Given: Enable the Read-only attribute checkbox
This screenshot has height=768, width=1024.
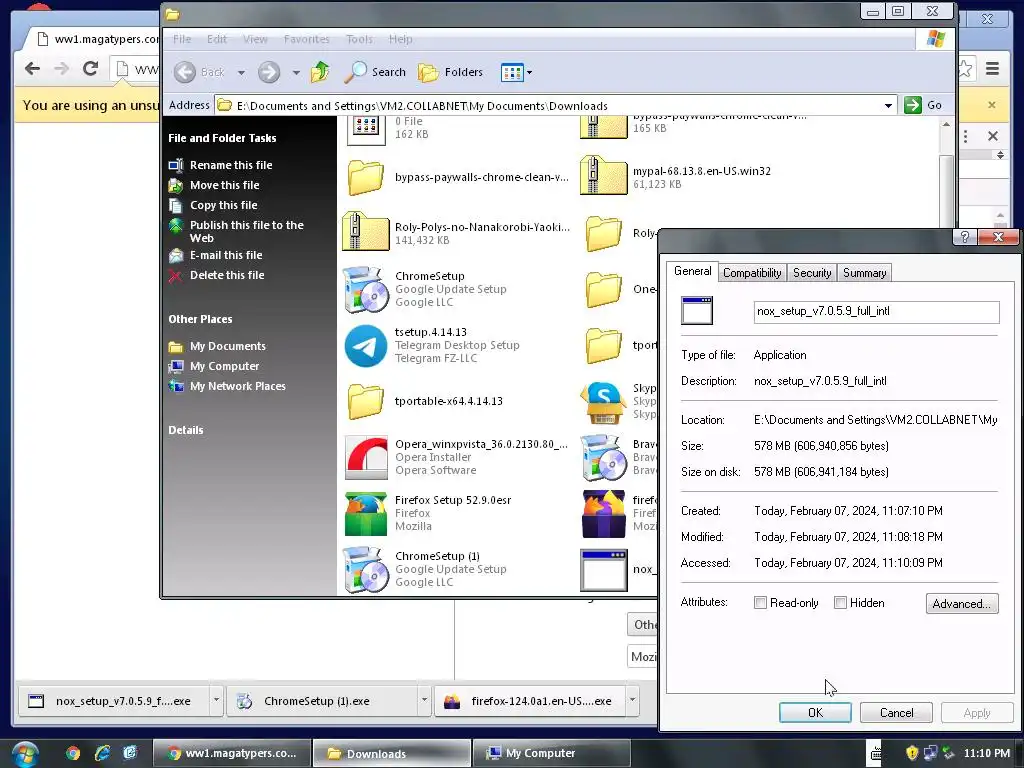Looking at the screenshot, I should click(x=760, y=603).
